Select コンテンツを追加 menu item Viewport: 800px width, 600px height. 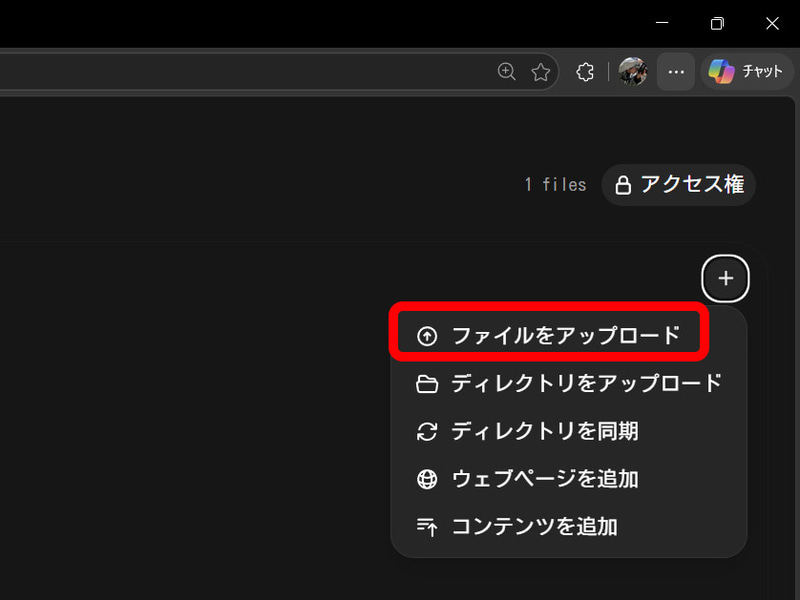pyautogui.click(x=569, y=527)
